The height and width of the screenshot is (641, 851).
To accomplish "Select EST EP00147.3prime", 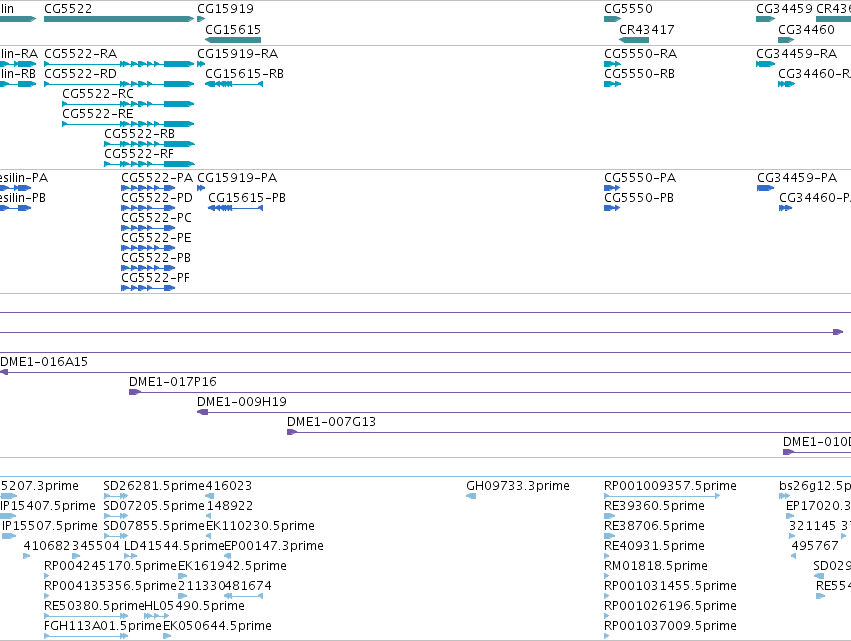I will 227,556.
